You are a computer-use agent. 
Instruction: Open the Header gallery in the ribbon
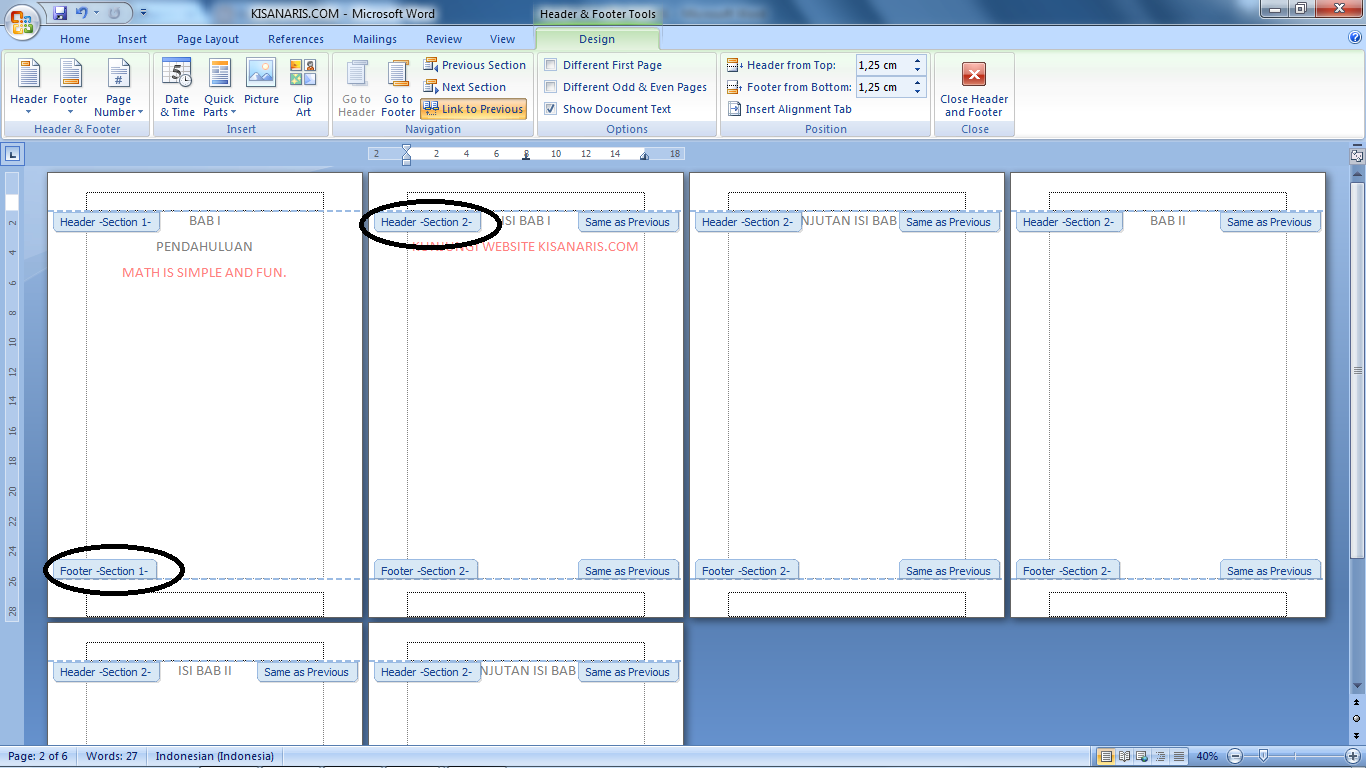(29, 88)
